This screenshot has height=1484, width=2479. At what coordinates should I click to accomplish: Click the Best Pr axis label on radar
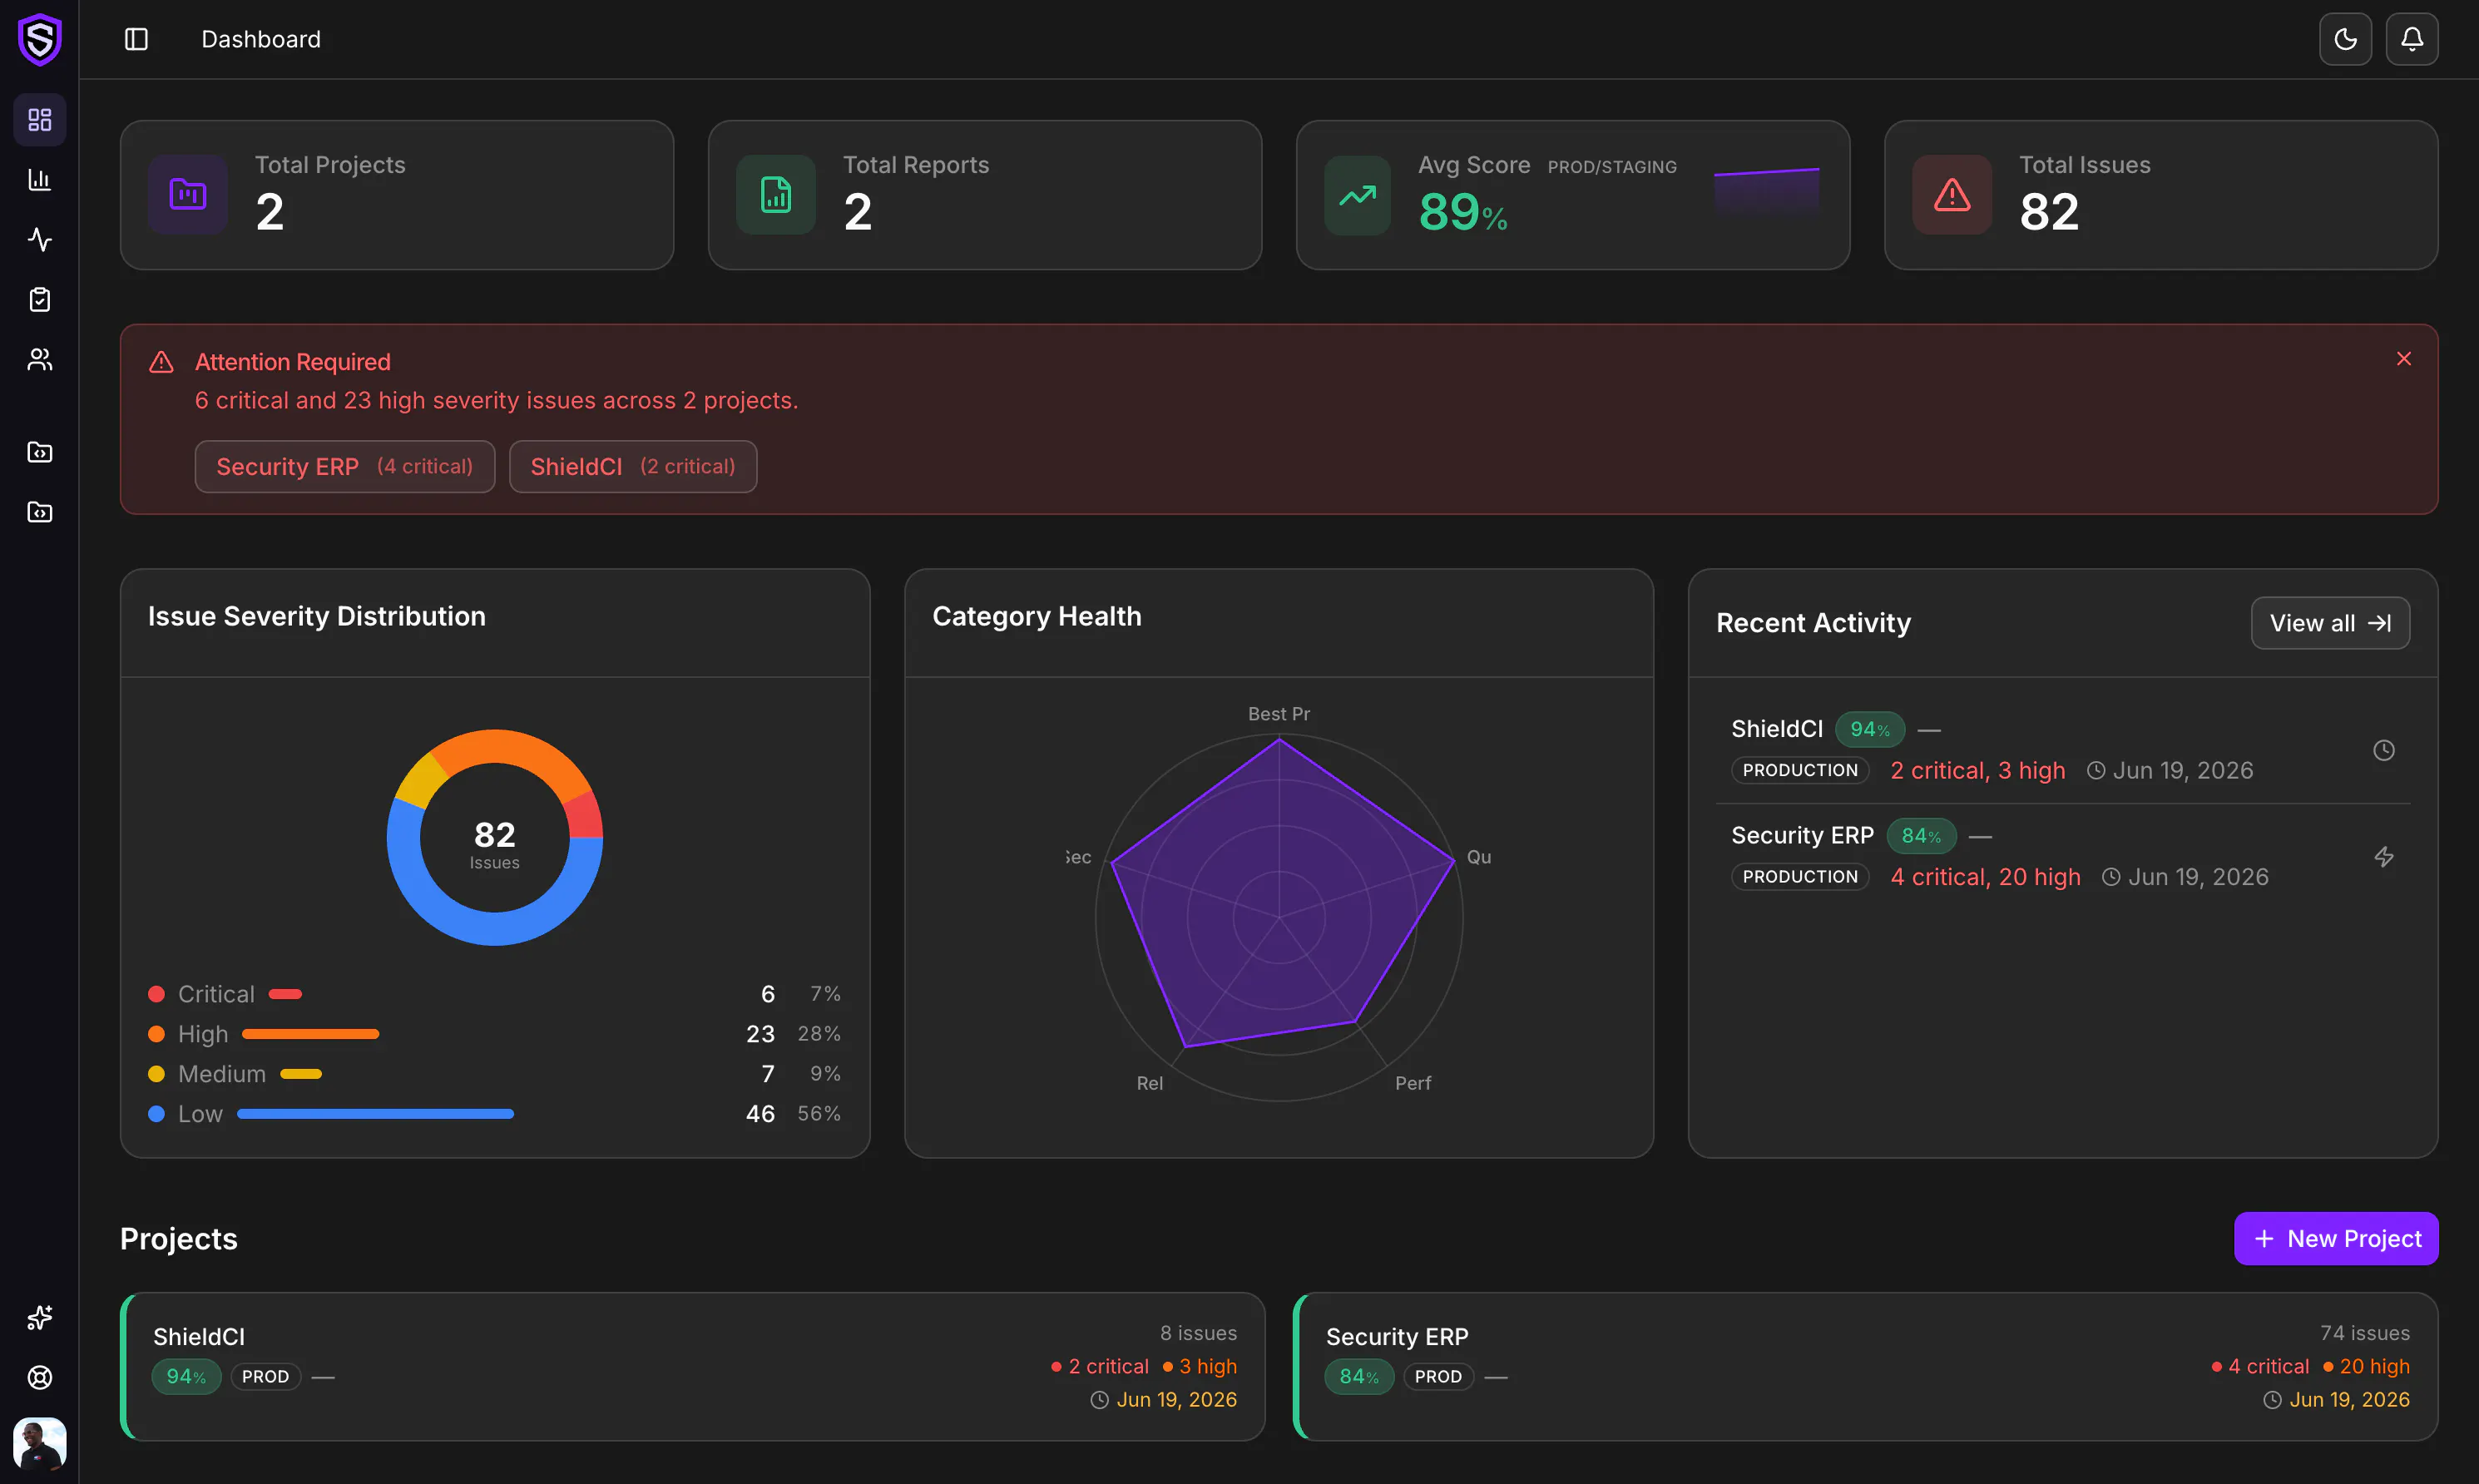[x=1279, y=714]
